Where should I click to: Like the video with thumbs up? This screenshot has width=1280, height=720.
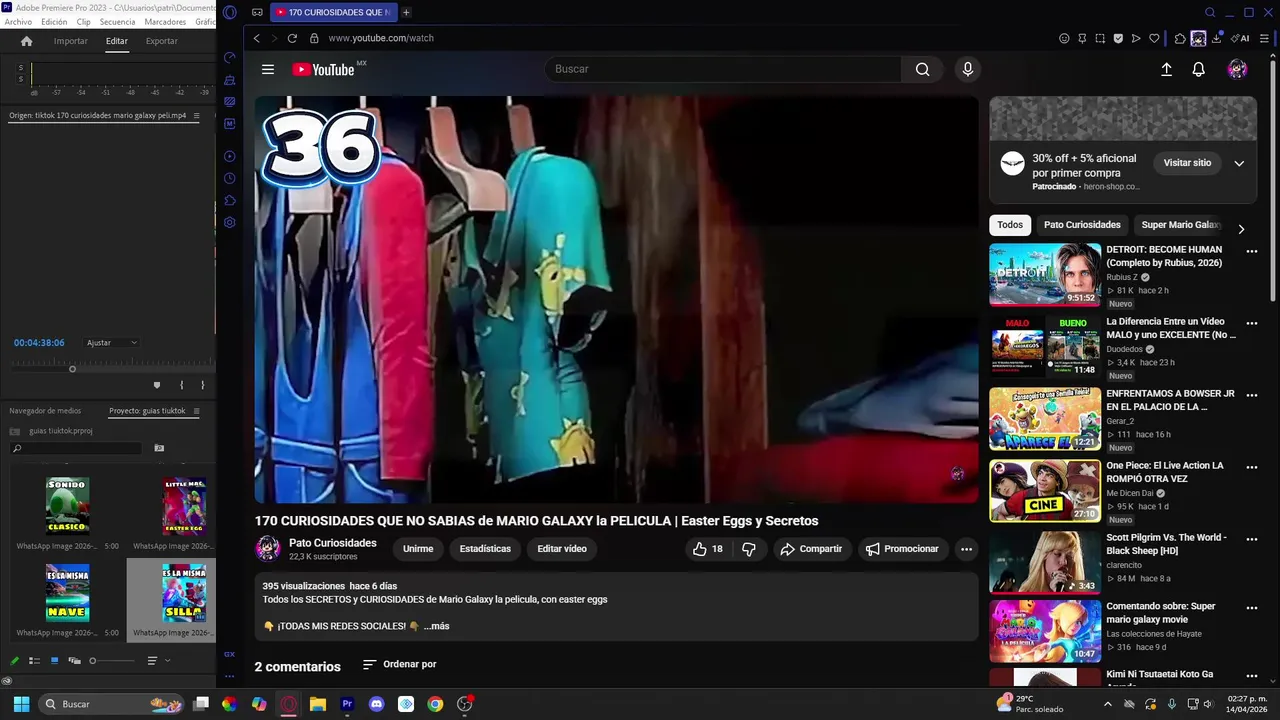click(707, 549)
